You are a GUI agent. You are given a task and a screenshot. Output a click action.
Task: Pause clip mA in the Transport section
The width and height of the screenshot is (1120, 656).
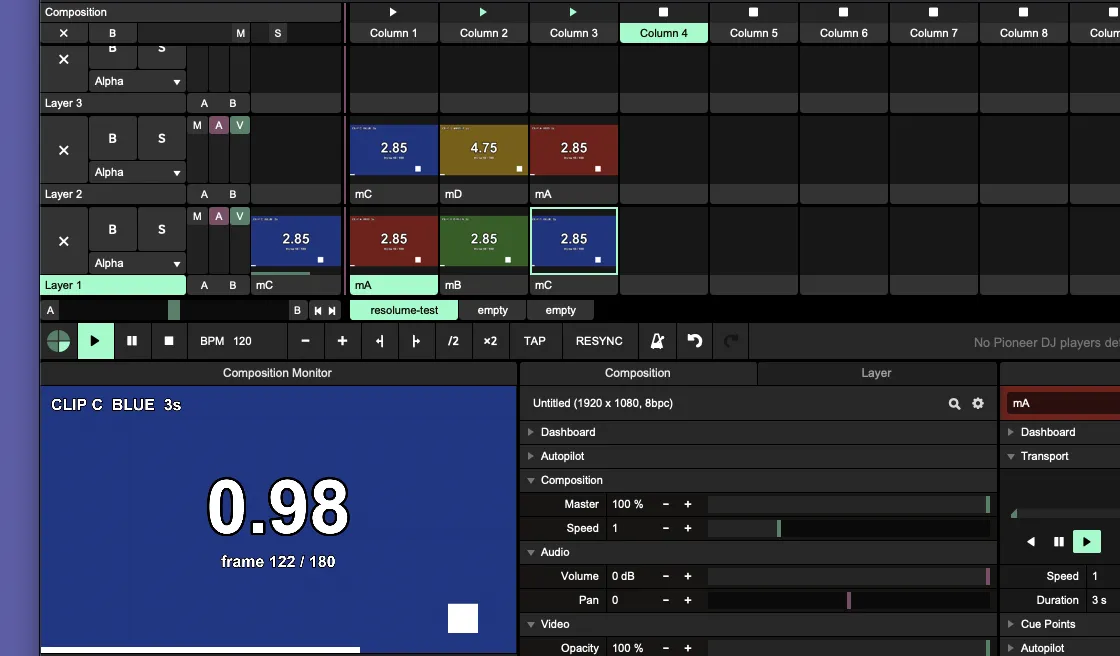[1059, 542]
